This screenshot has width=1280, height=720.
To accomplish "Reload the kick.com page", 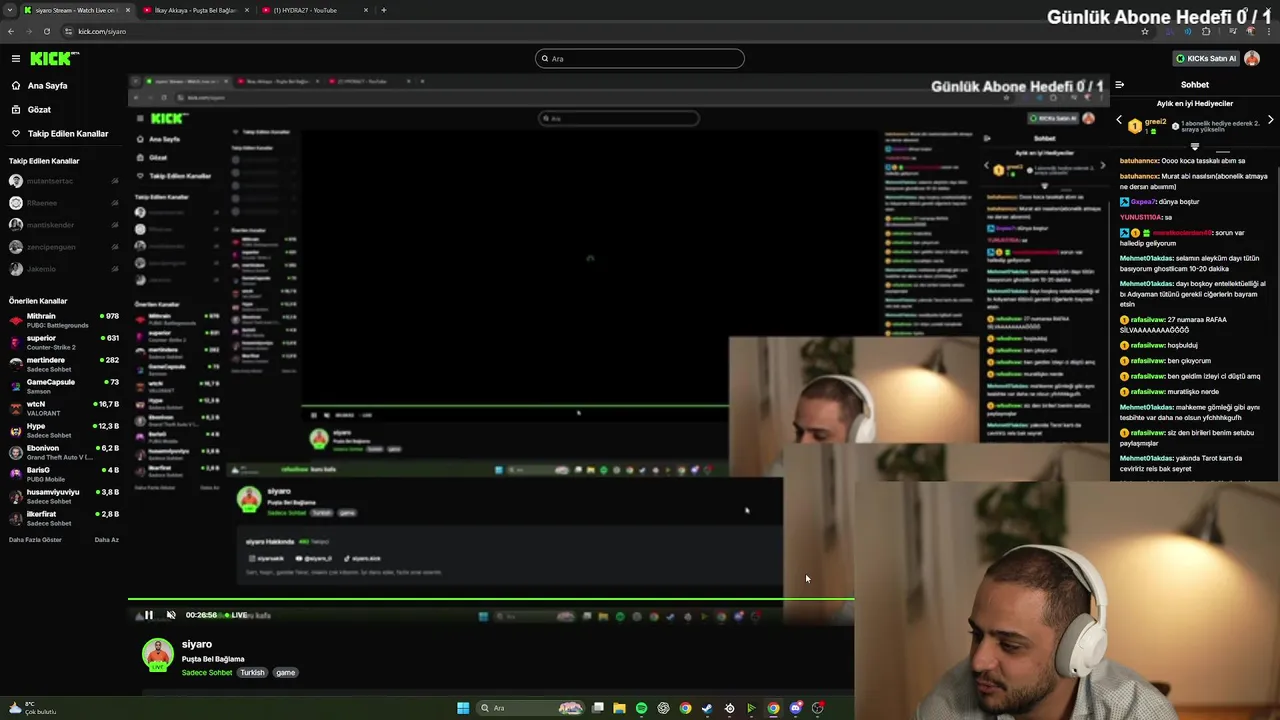I will [x=46, y=31].
